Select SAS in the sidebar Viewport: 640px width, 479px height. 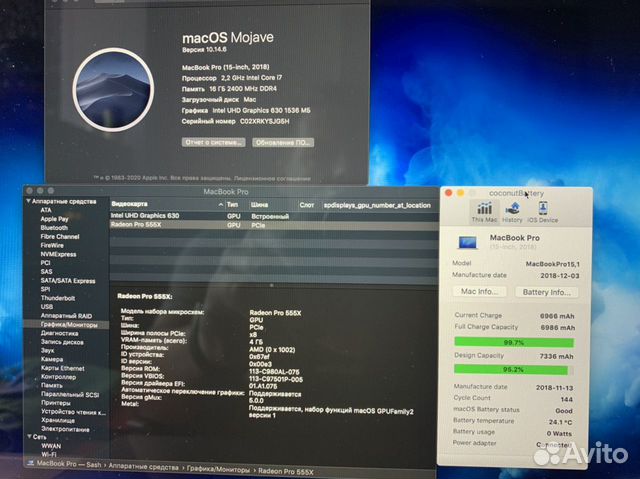tap(46, 272)
